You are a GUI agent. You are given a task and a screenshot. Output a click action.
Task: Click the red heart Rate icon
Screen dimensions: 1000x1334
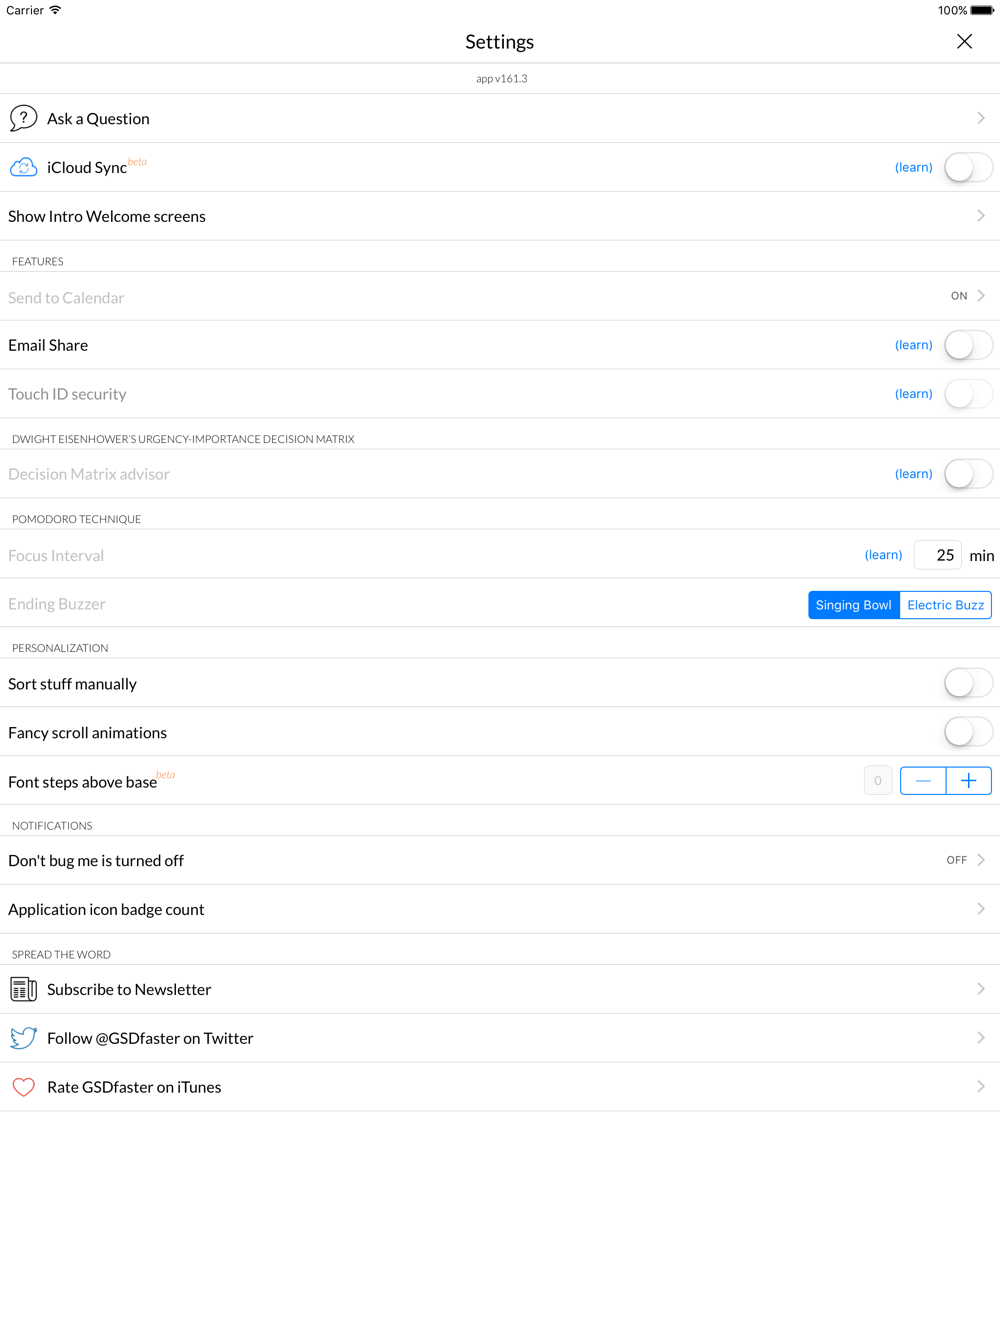23,1087
